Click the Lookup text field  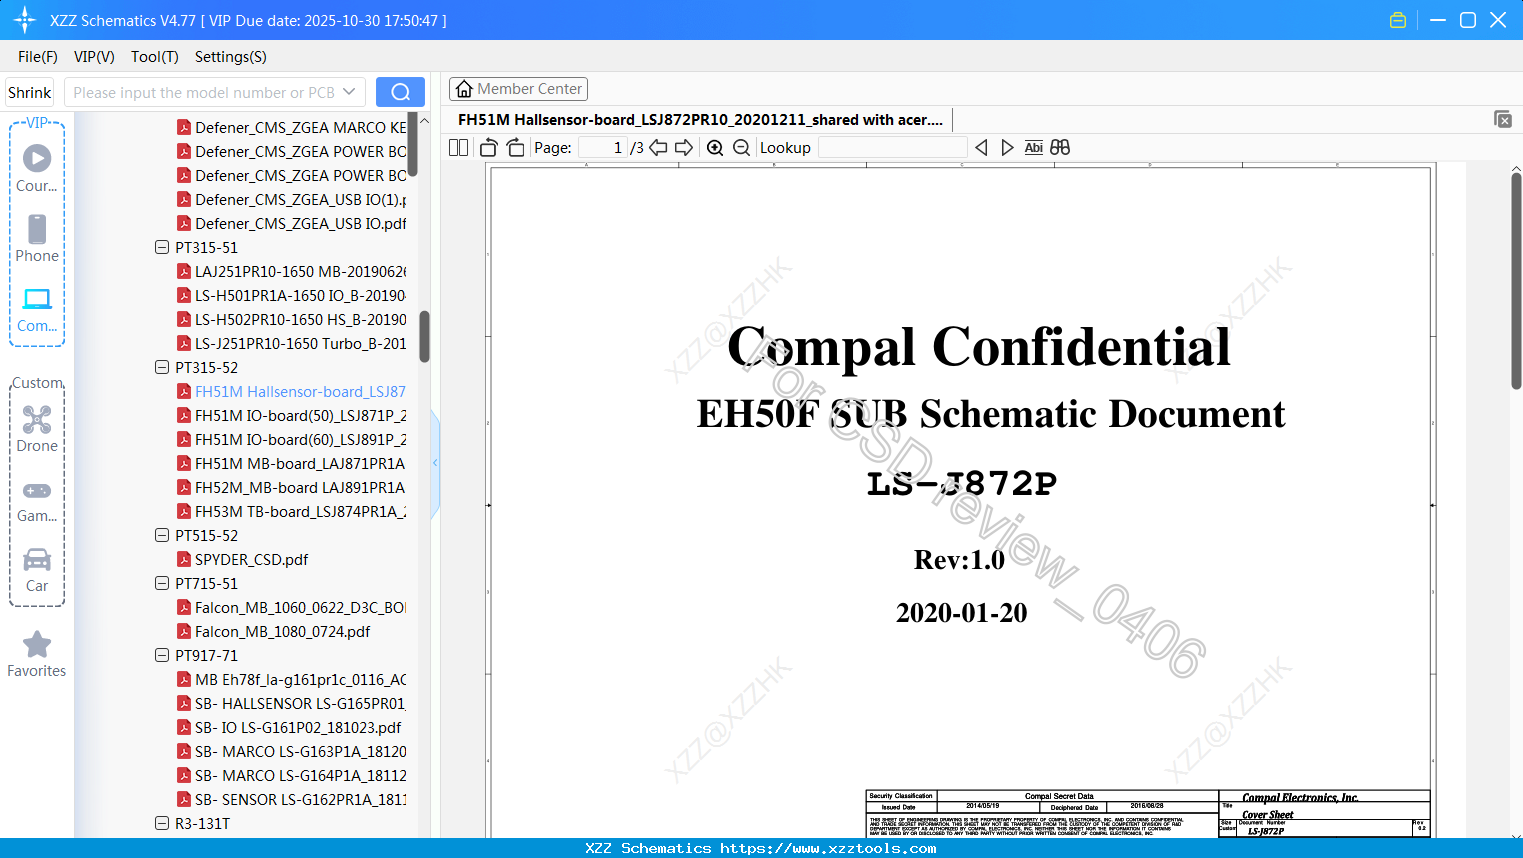[892, 148]
